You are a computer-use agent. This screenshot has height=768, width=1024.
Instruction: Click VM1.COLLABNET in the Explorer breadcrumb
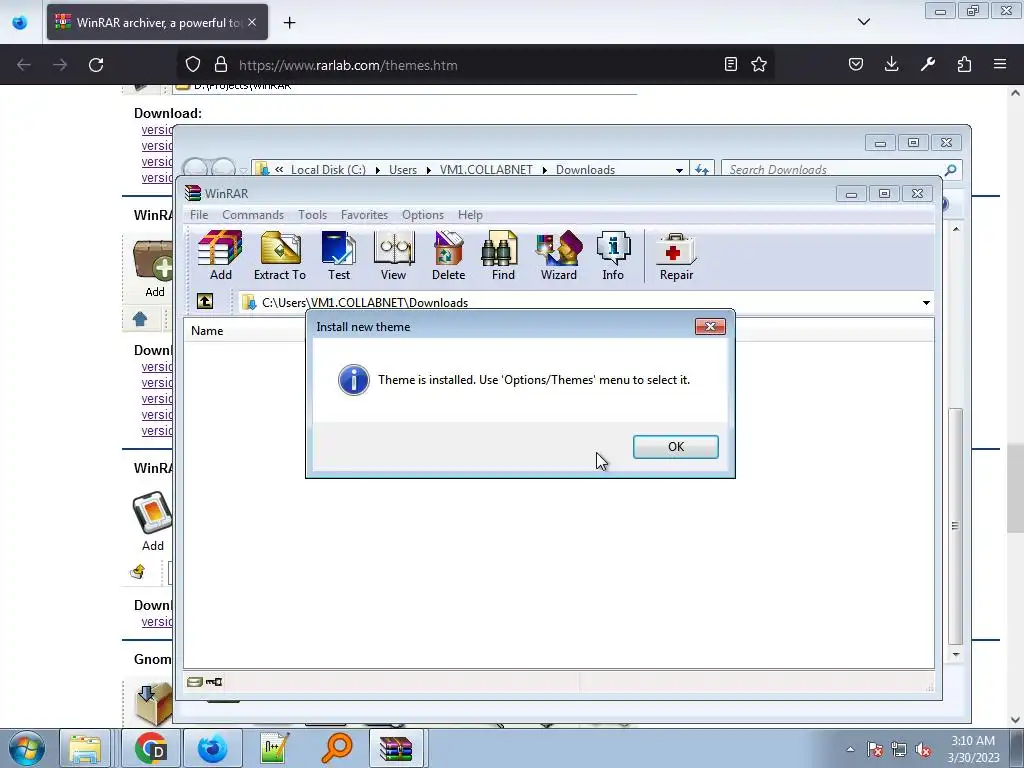486,170
